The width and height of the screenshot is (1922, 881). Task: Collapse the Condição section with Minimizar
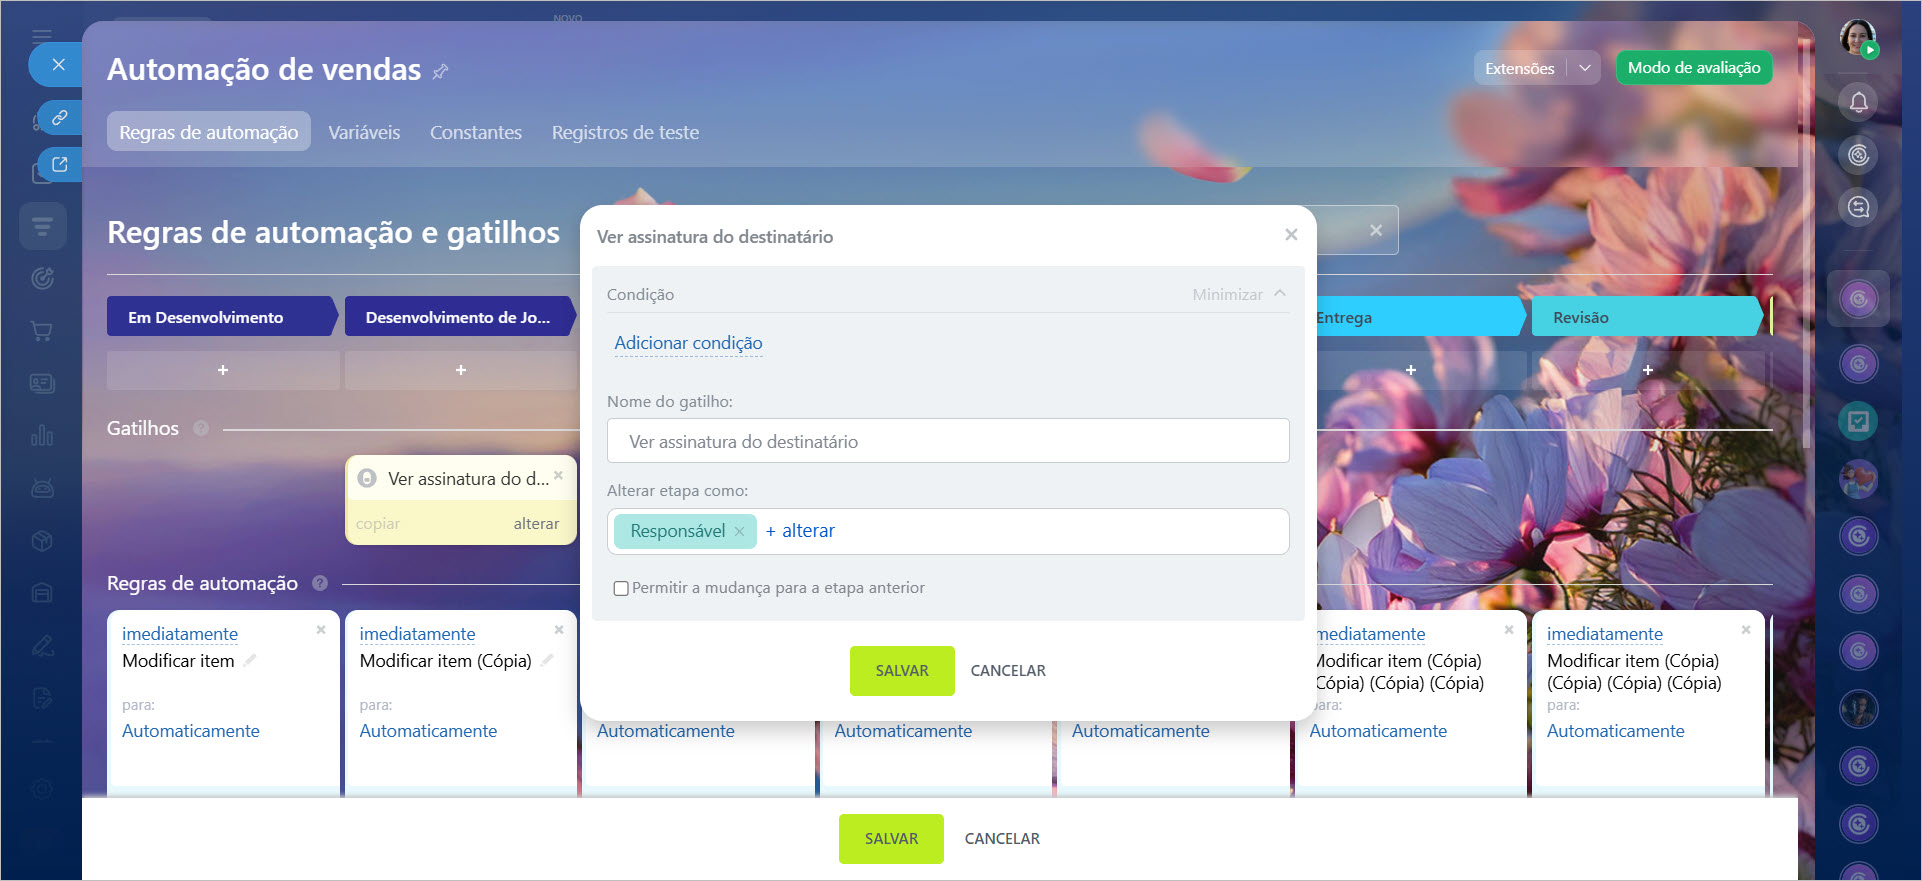(x=1238, y=294)
